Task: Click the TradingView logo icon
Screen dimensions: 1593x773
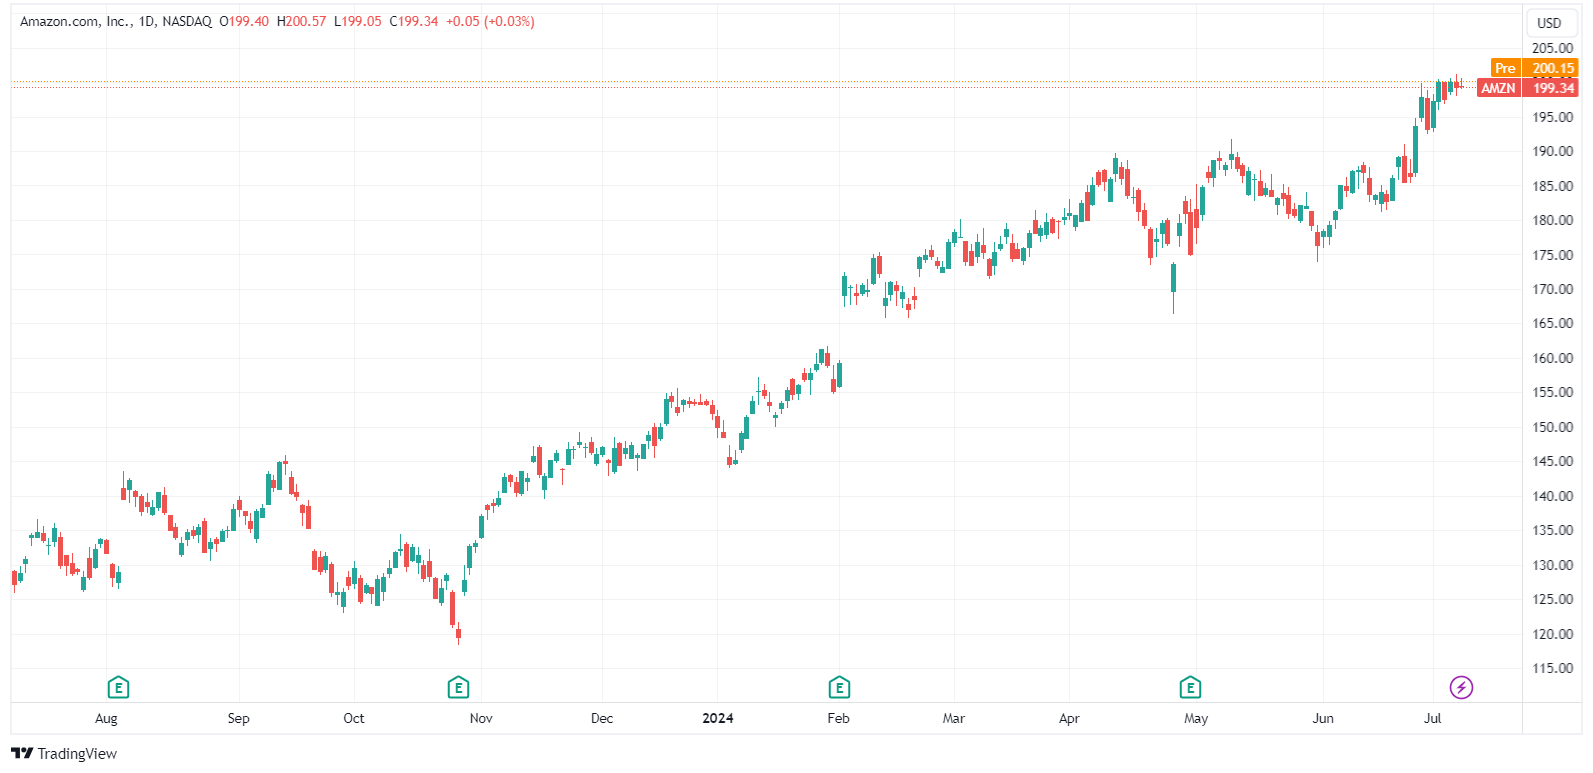Action: (22, 753)
